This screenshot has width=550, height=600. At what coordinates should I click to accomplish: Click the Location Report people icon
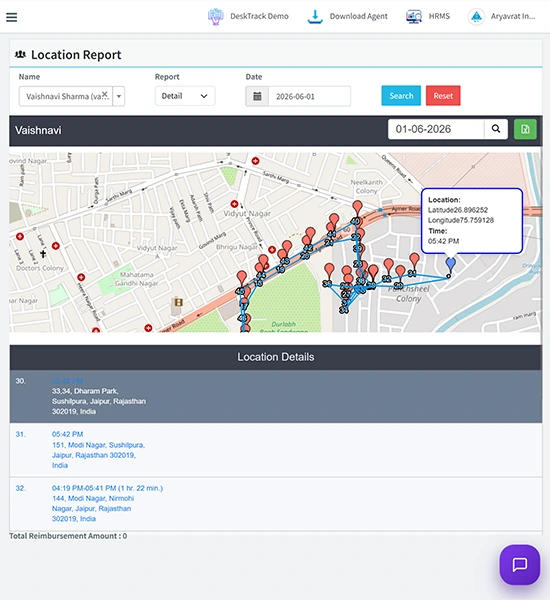[20, 54]
